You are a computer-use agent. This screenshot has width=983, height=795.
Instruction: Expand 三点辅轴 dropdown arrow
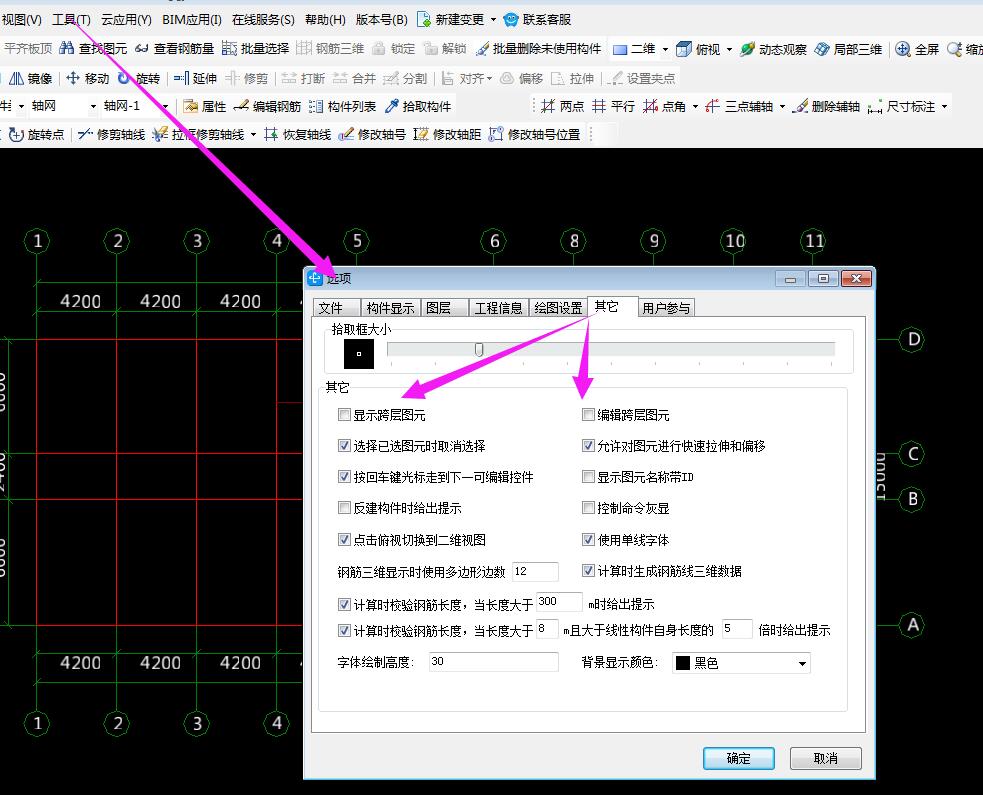[782, 107]
